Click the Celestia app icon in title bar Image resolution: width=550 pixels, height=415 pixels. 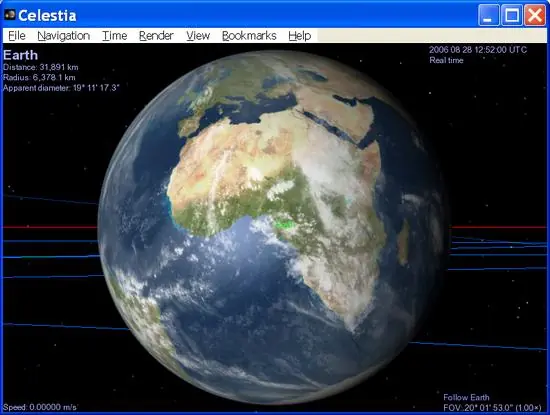[x=9, y=15]
